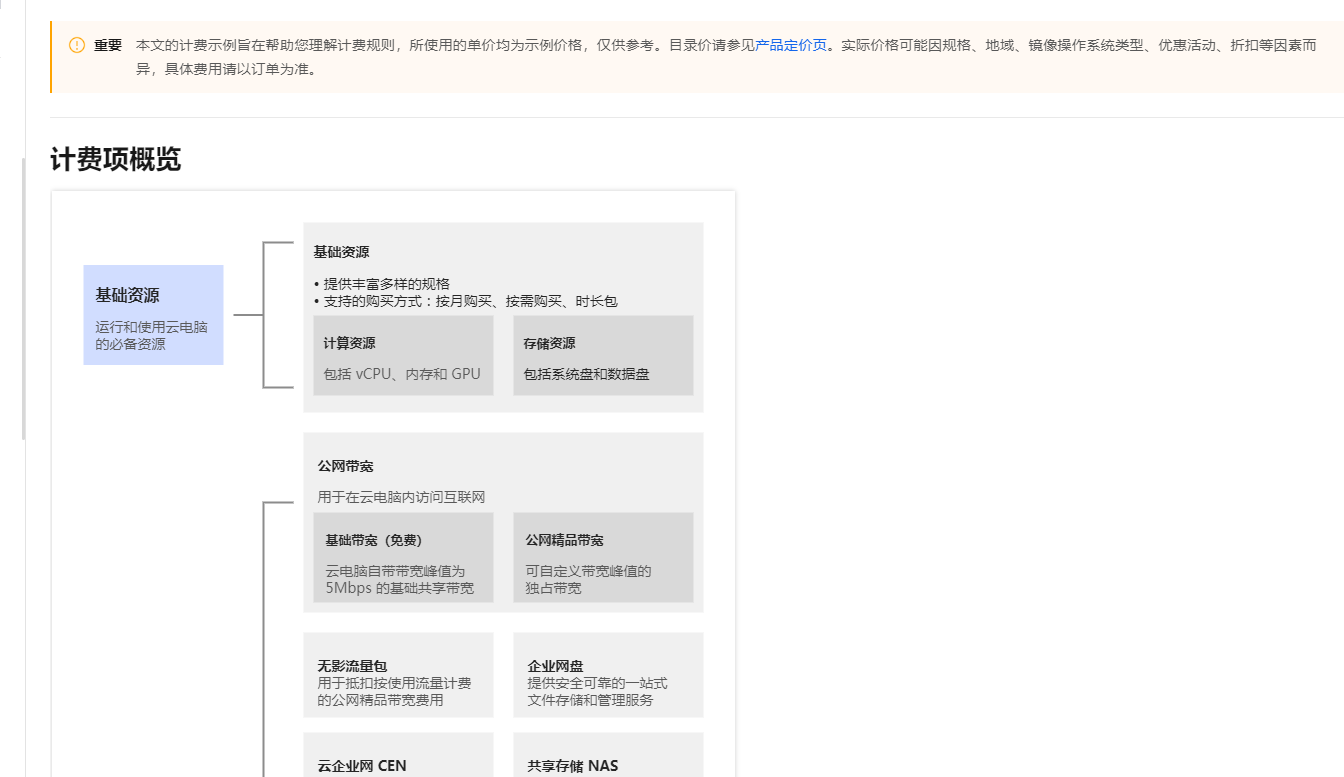1344x777 pixels.
Task: Click text 包括 vCPU、内存和 GPU
Action: [402, 374]
